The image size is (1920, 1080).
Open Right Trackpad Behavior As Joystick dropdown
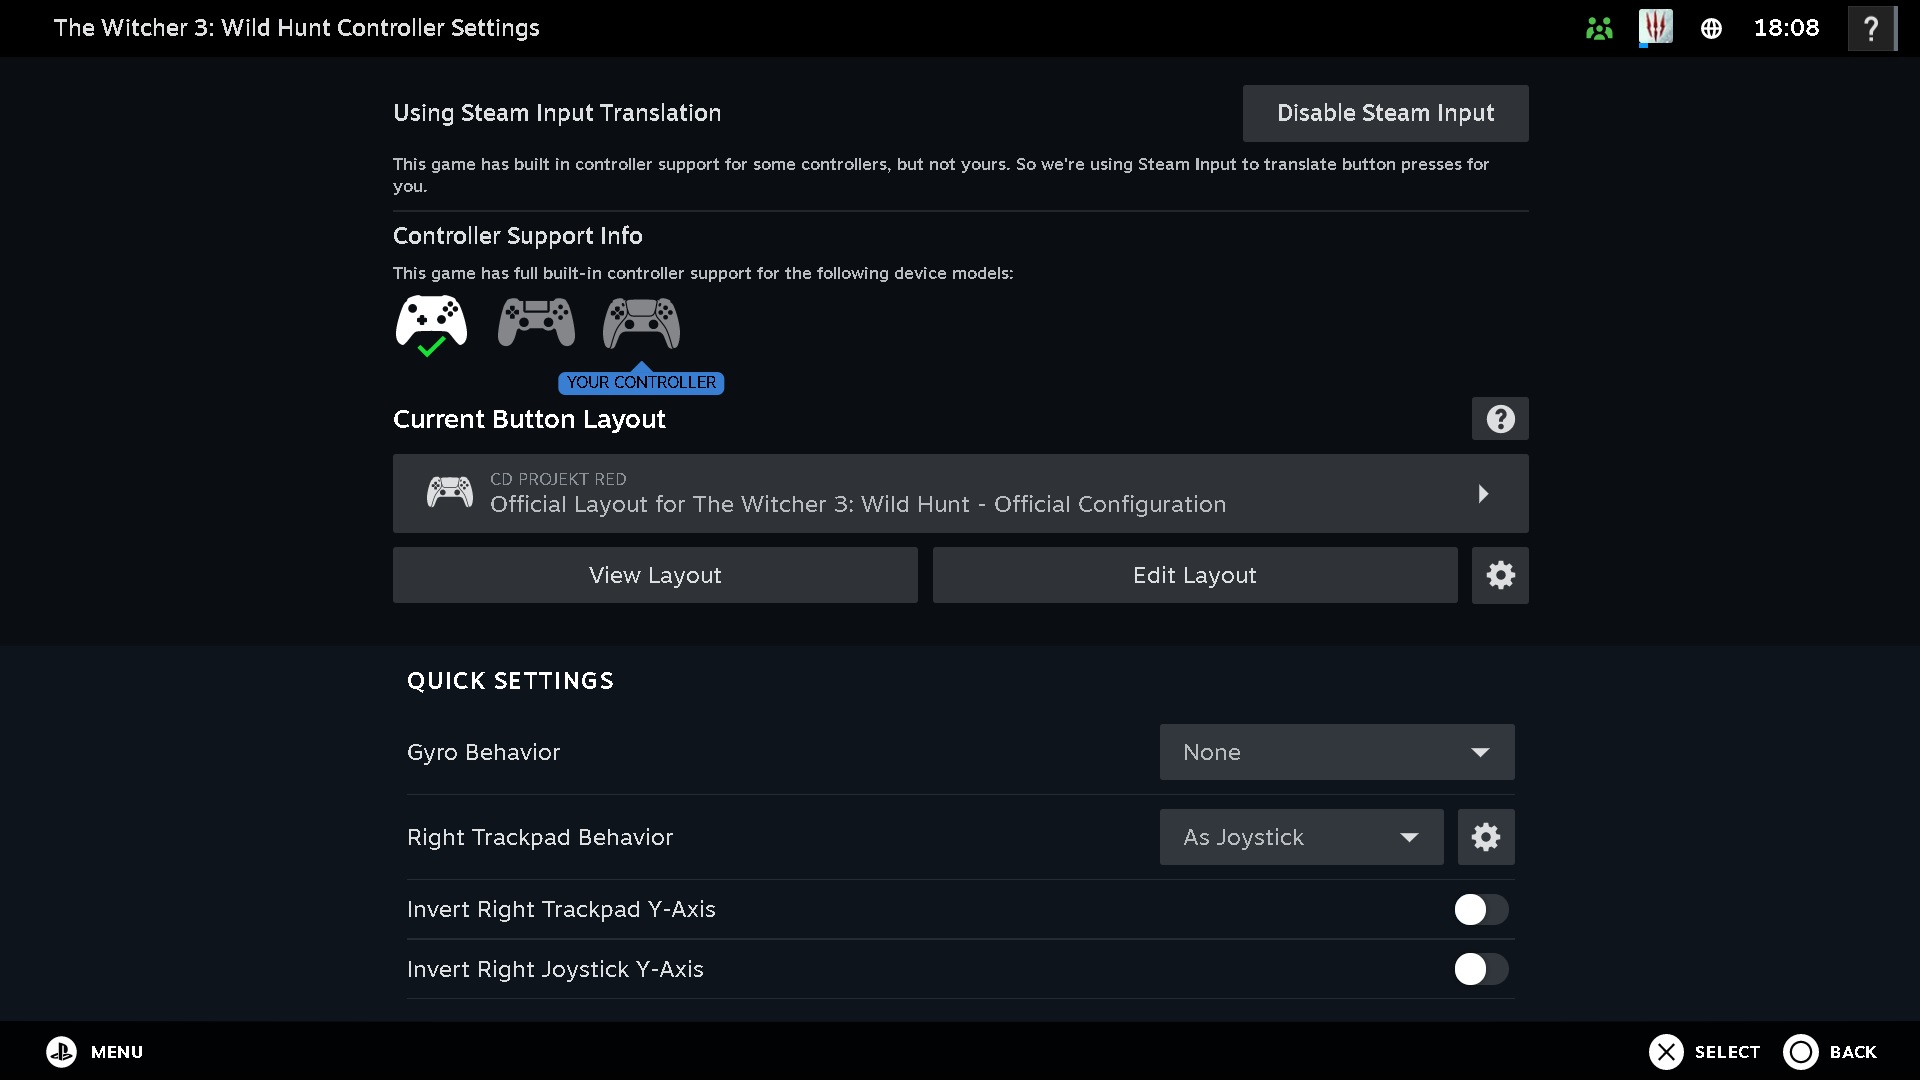click(1300, 837)
